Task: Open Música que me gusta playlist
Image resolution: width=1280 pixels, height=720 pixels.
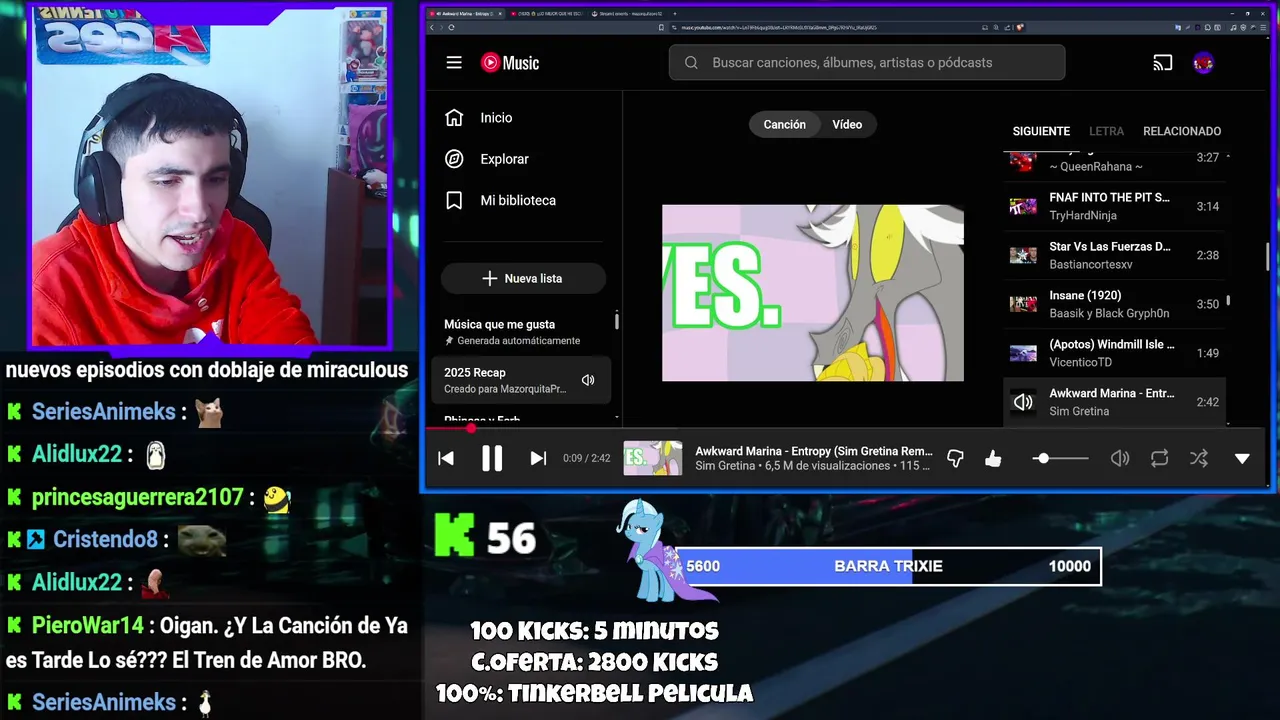Action: (x=521, y=332)
